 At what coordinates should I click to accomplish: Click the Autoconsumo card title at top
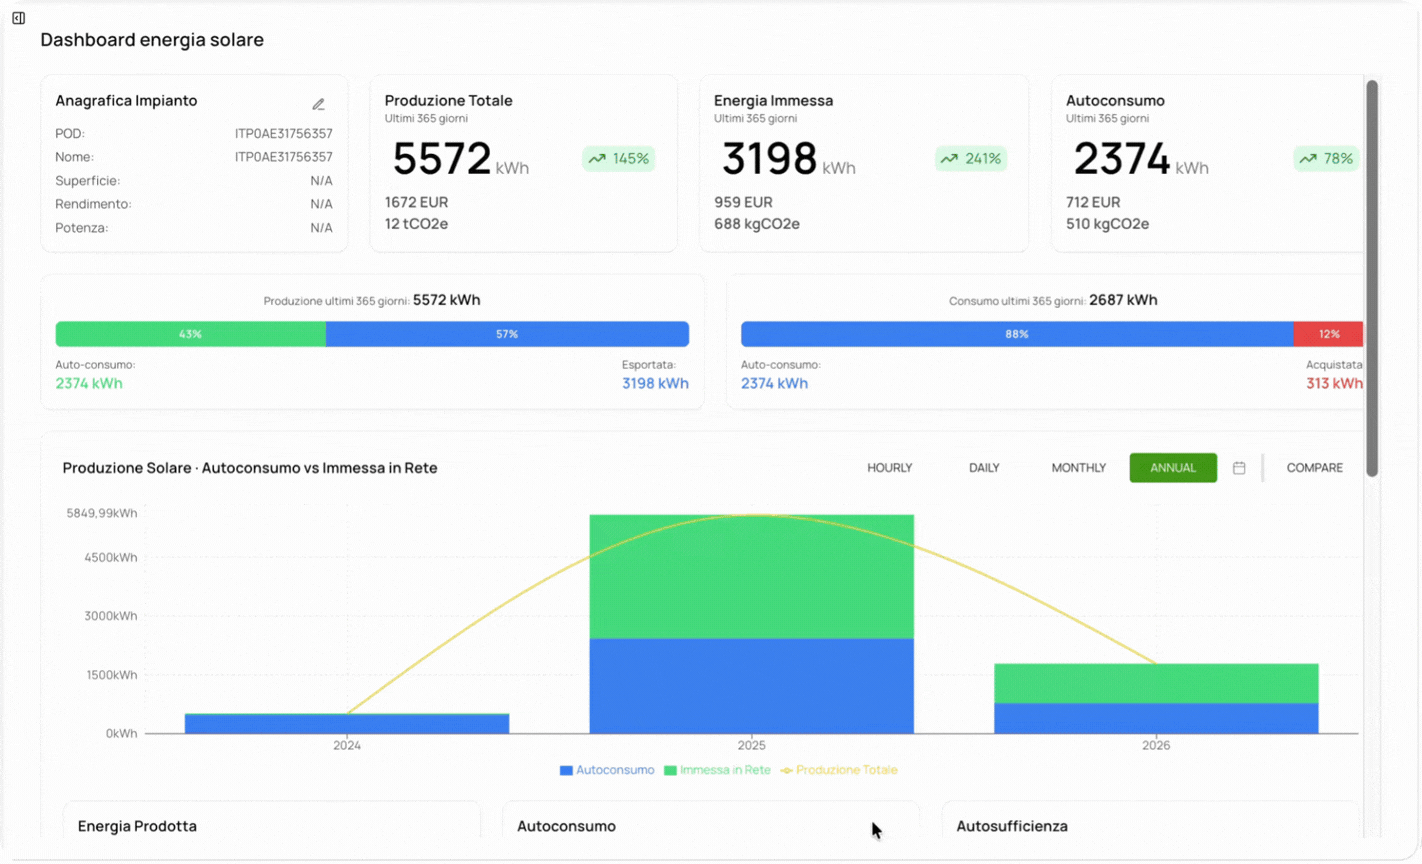[1115, 100]
